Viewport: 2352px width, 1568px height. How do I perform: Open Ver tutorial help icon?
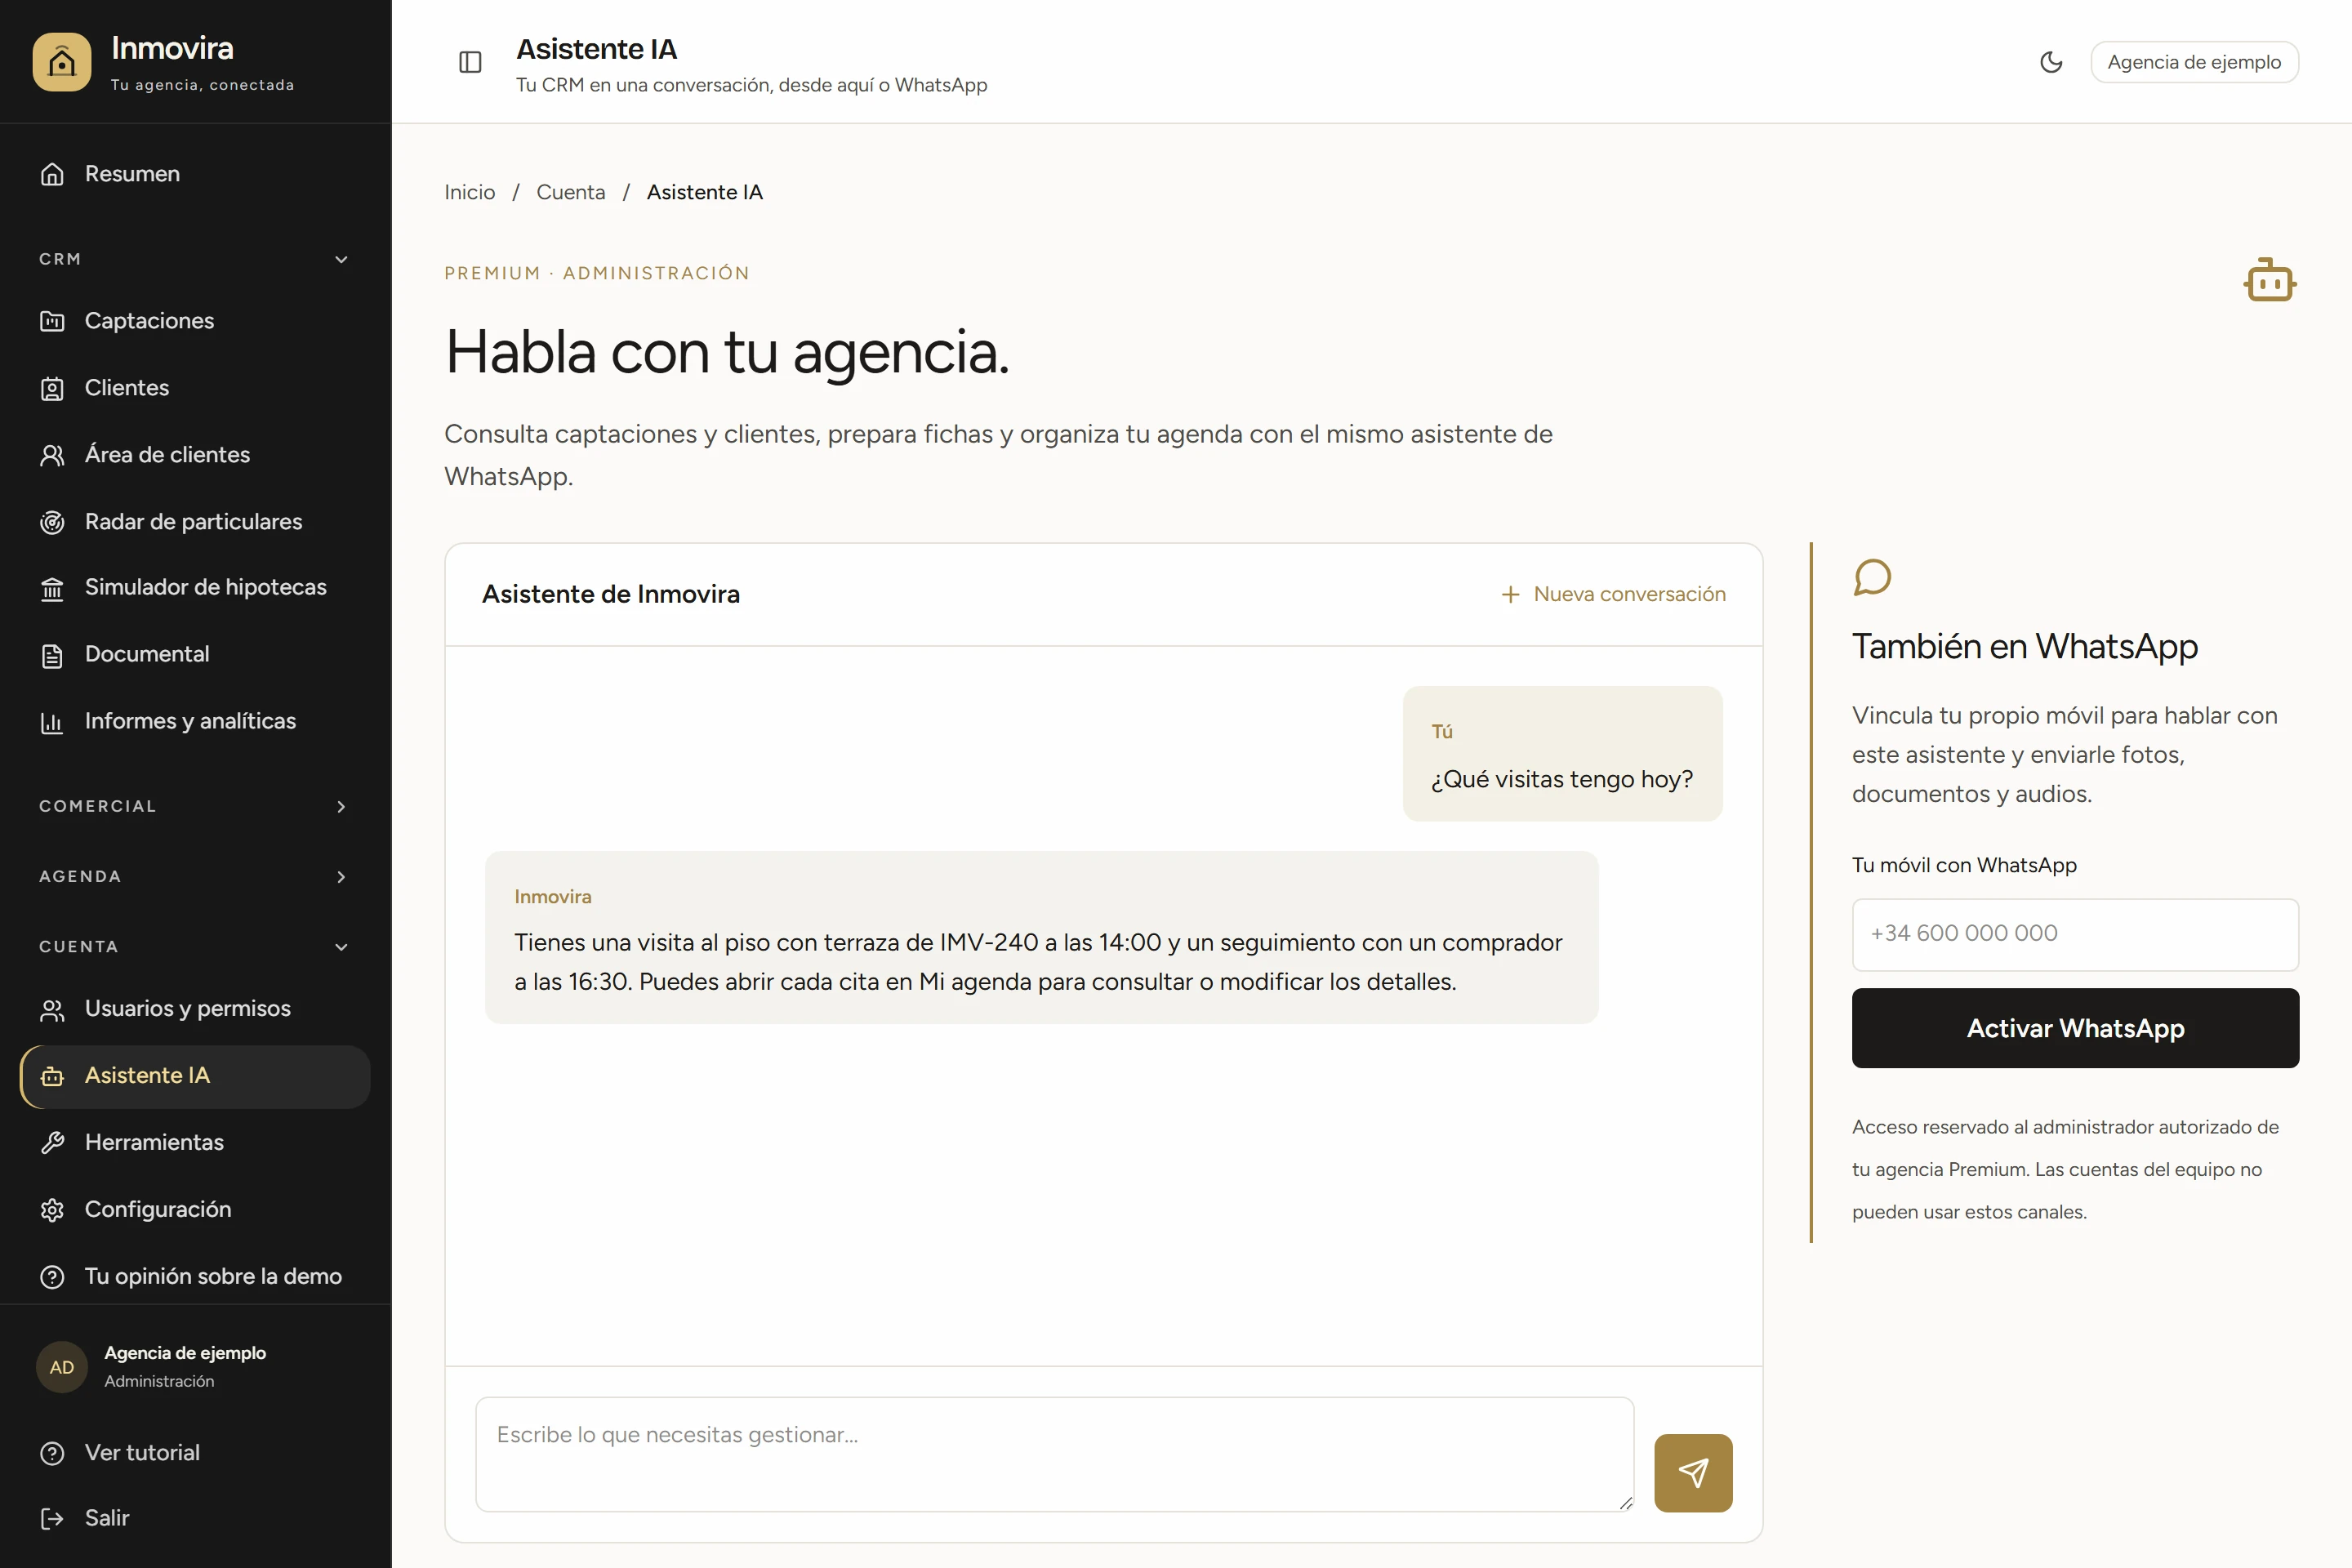(52, 1453)
